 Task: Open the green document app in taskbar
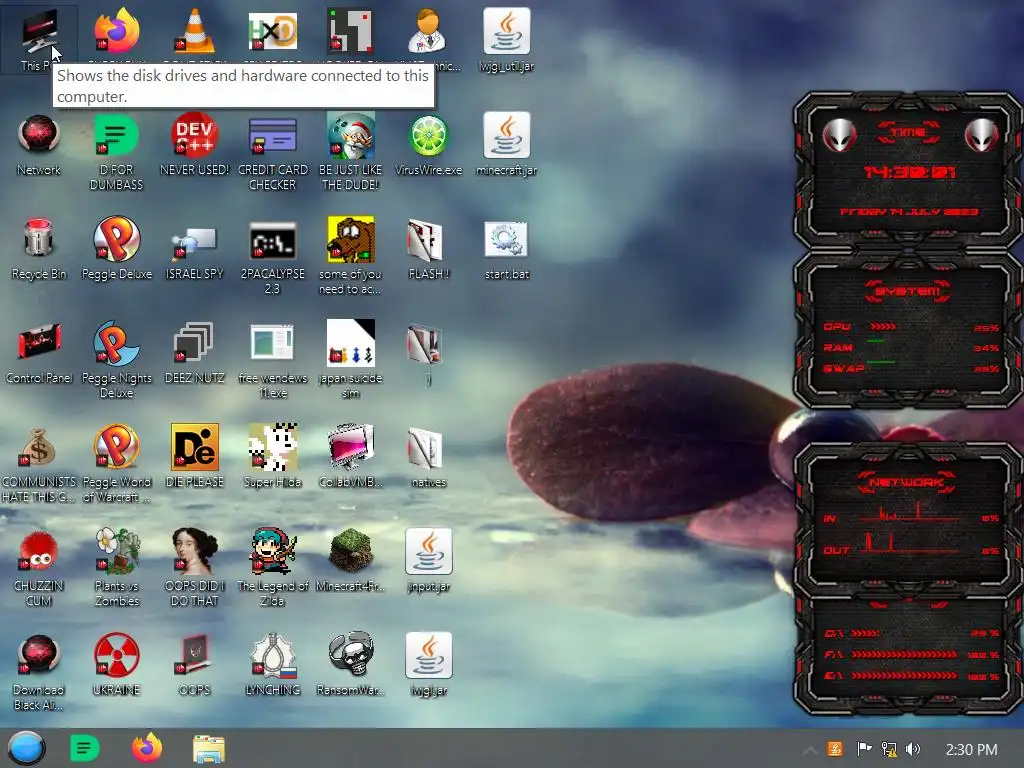[x=85, y=748]
